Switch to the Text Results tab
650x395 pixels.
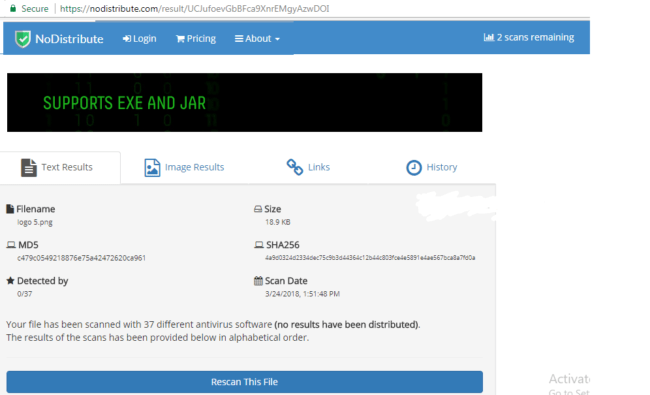[60, 167]
